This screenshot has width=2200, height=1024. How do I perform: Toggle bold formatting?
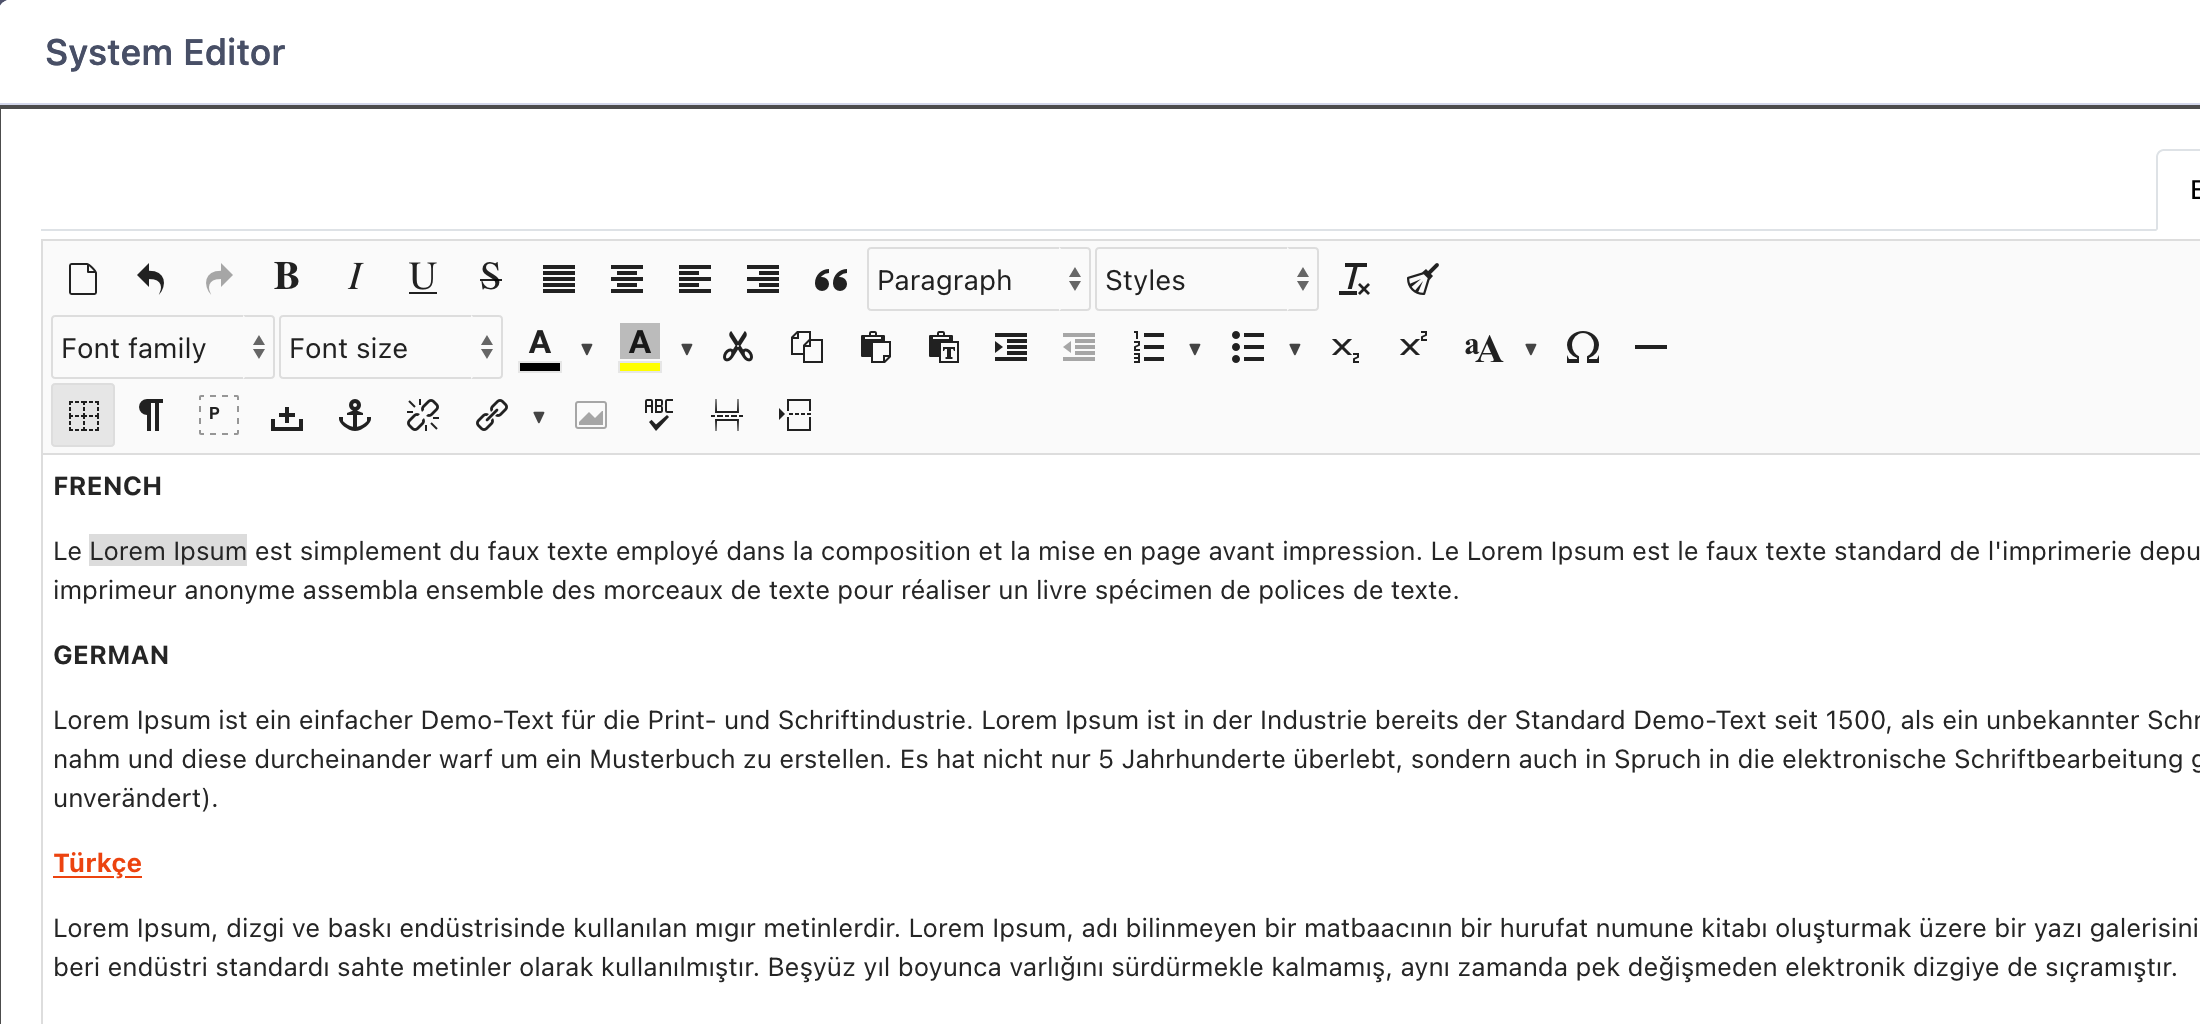[x=287, y=279]
